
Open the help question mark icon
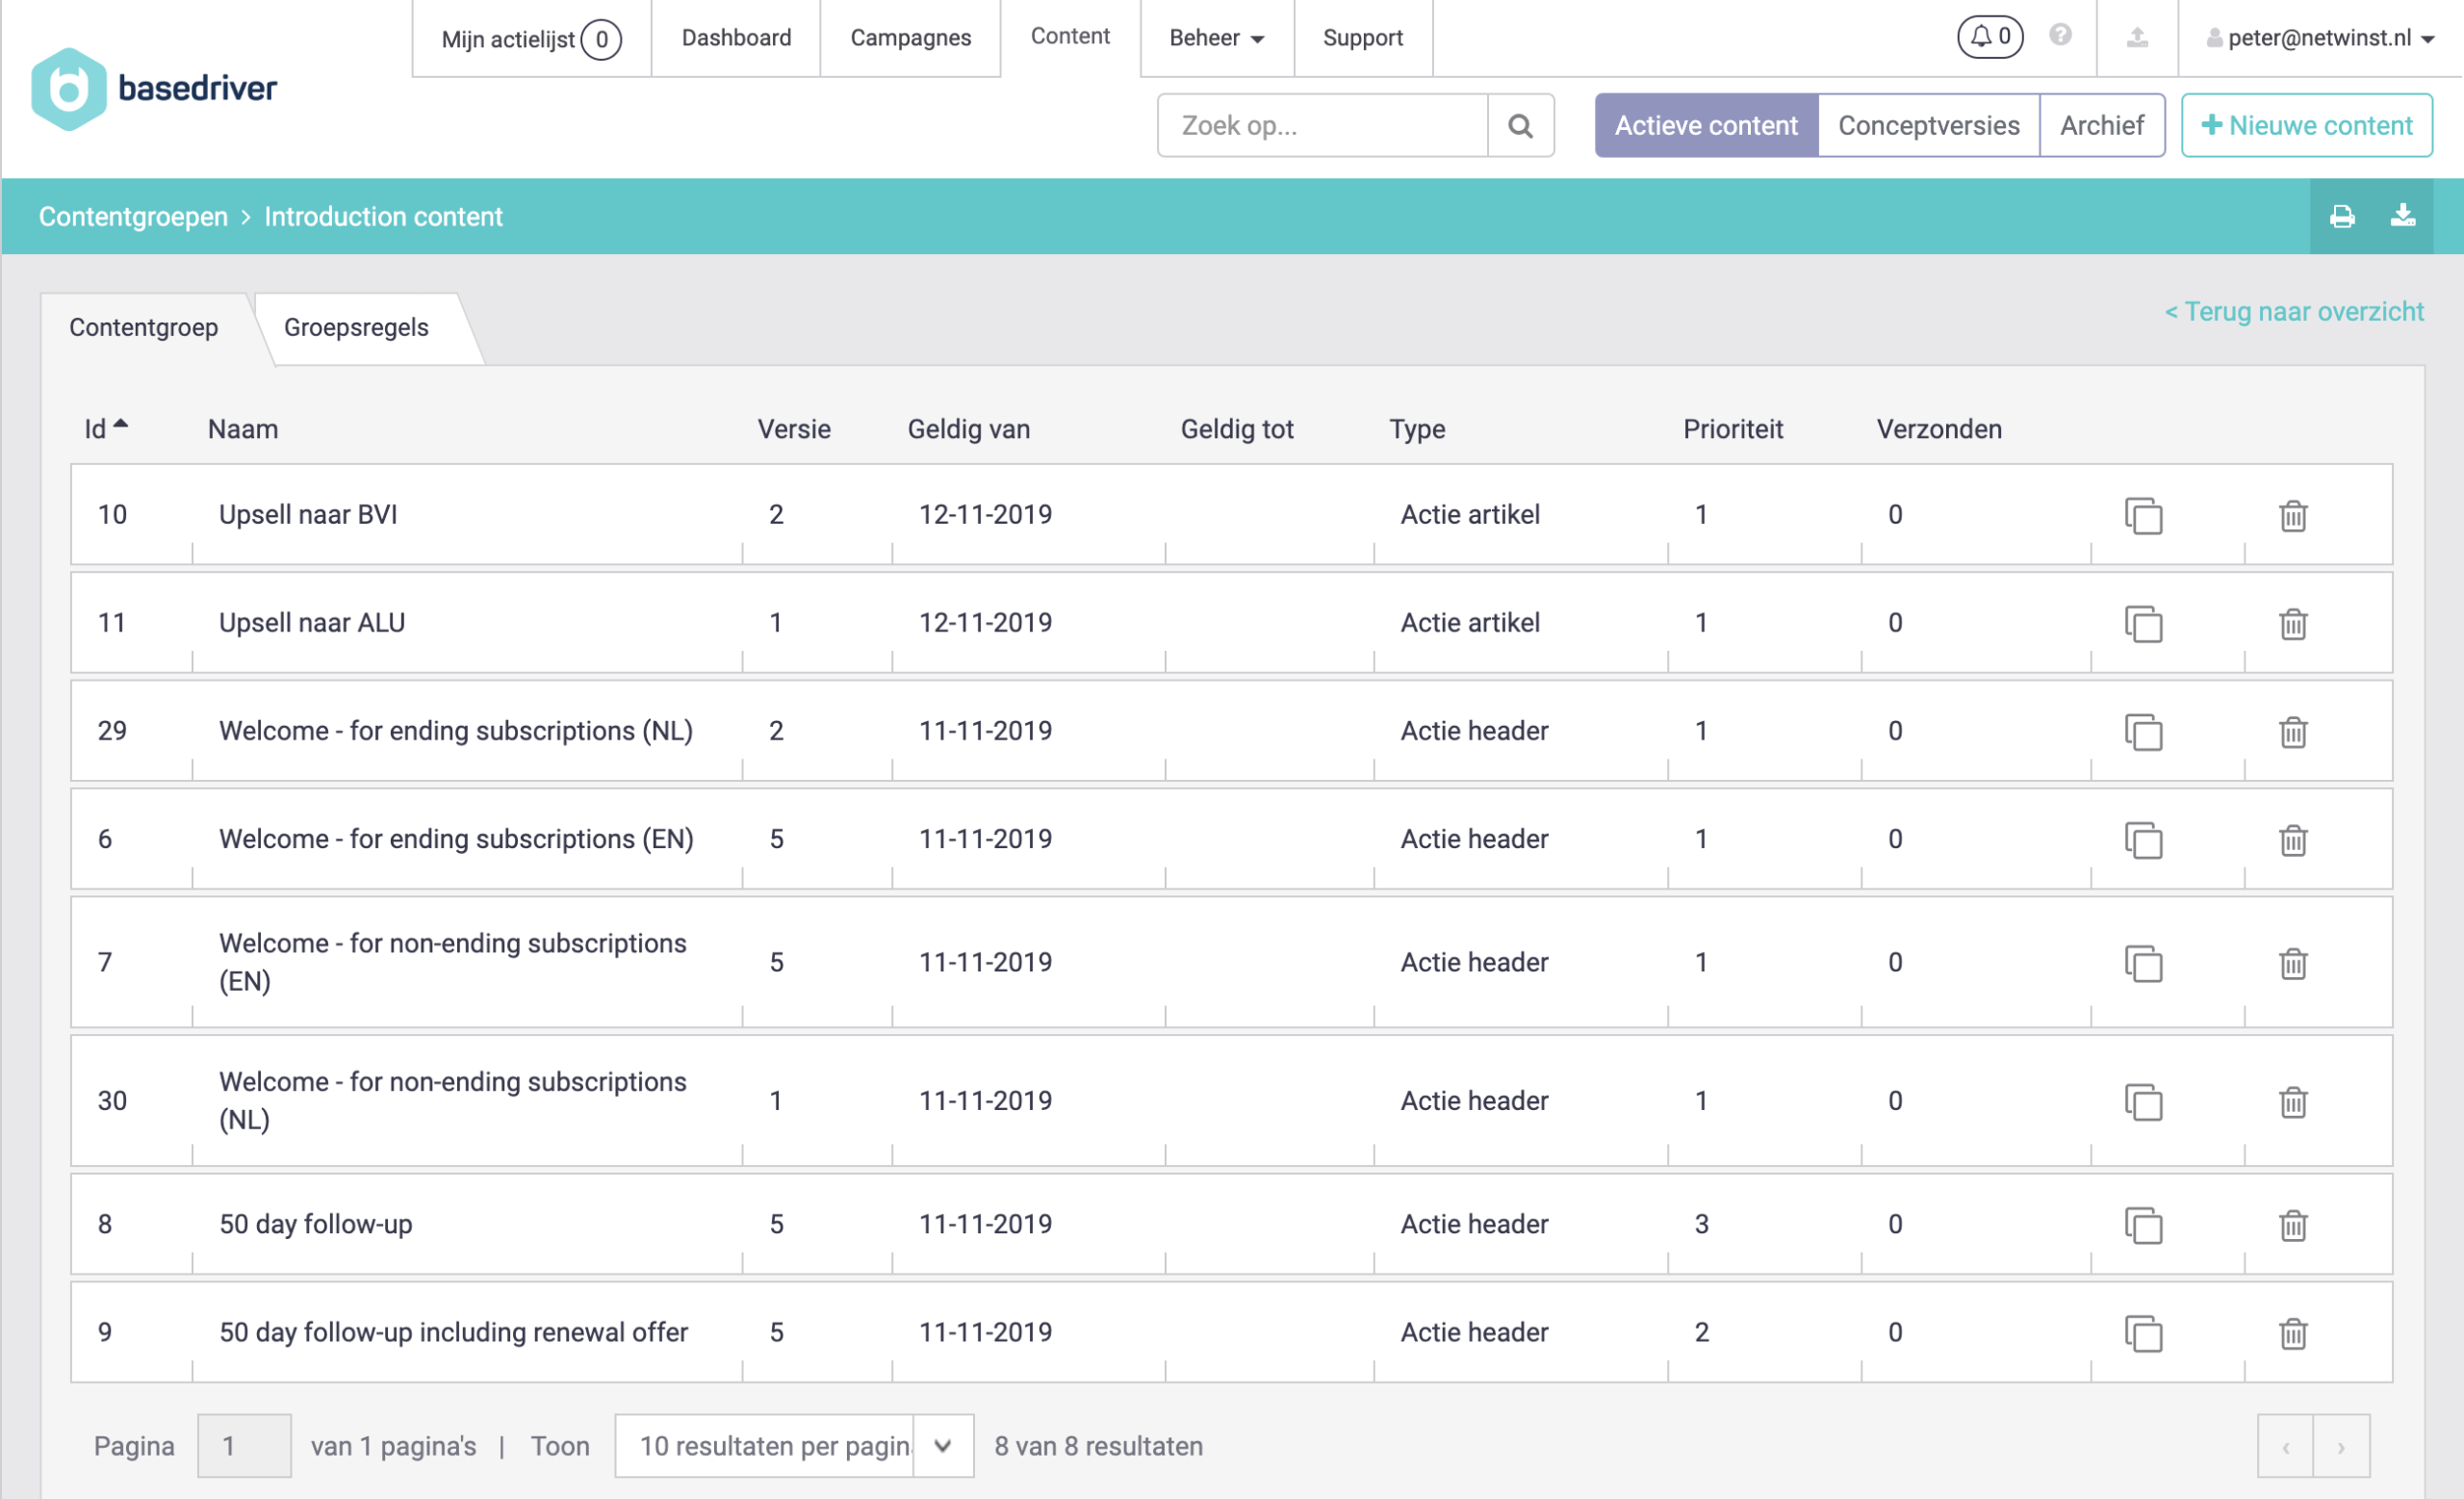click(x=2060, y=36)
